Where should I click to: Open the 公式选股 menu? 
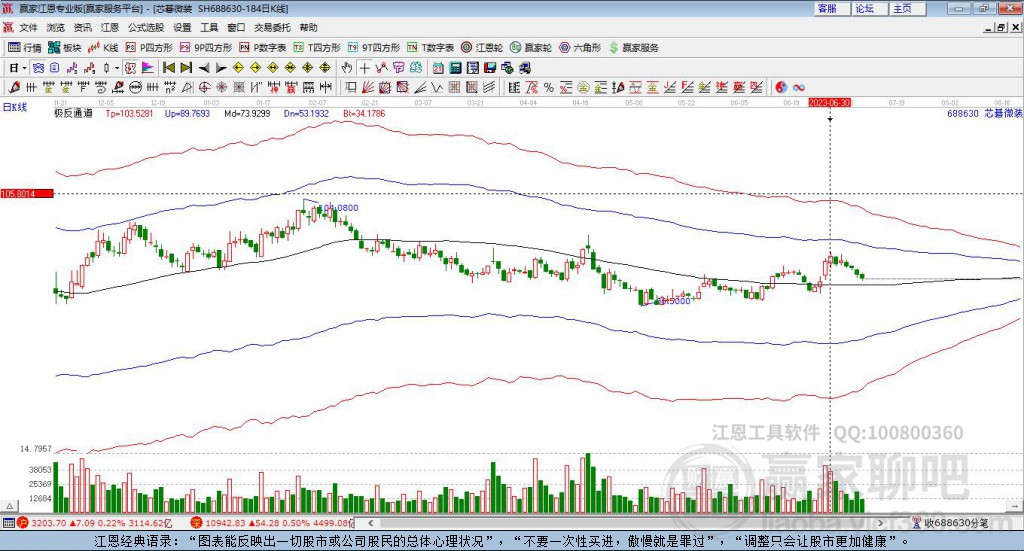[x=146, y=27]
